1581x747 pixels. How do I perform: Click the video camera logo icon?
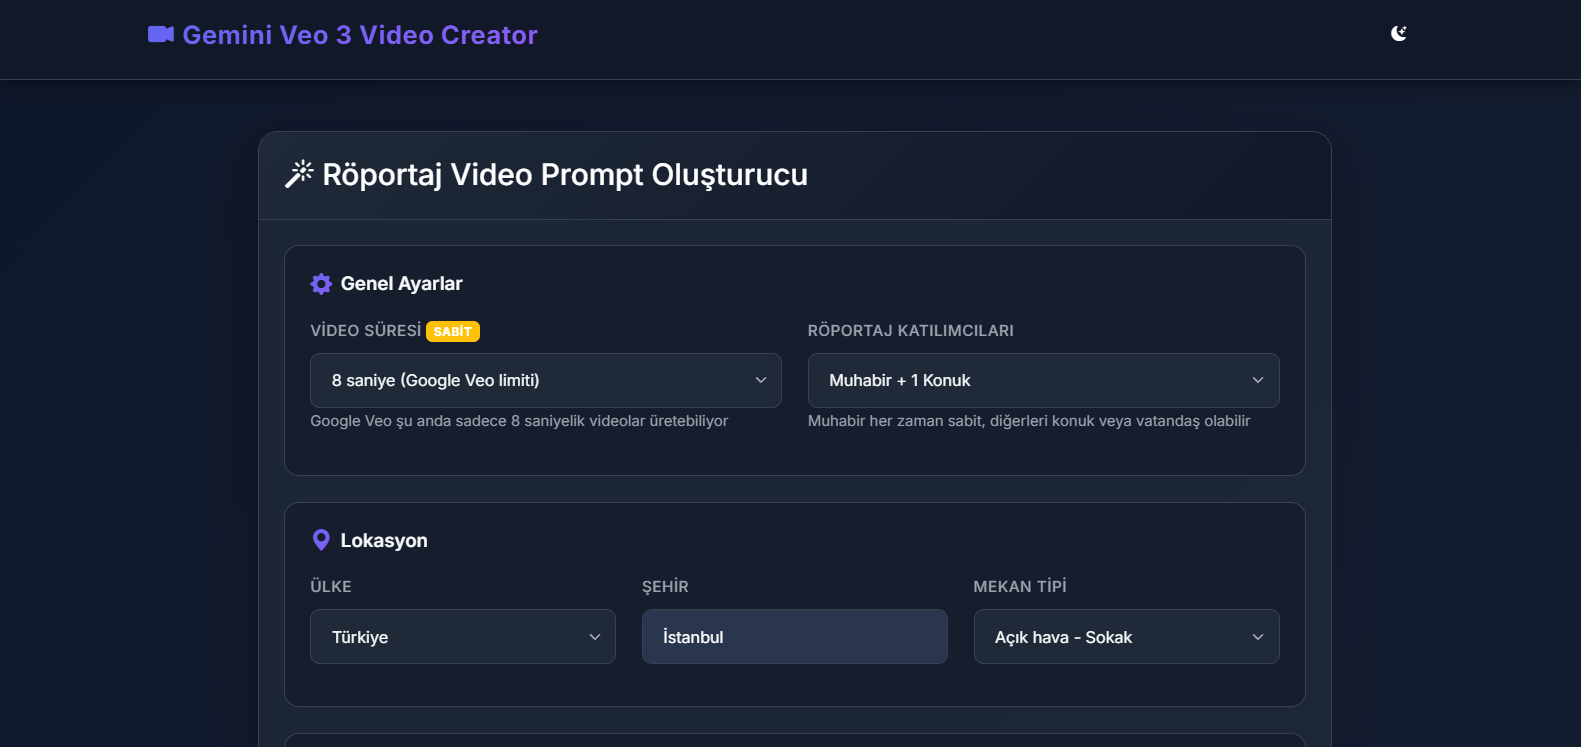click(x=161, y=35)
